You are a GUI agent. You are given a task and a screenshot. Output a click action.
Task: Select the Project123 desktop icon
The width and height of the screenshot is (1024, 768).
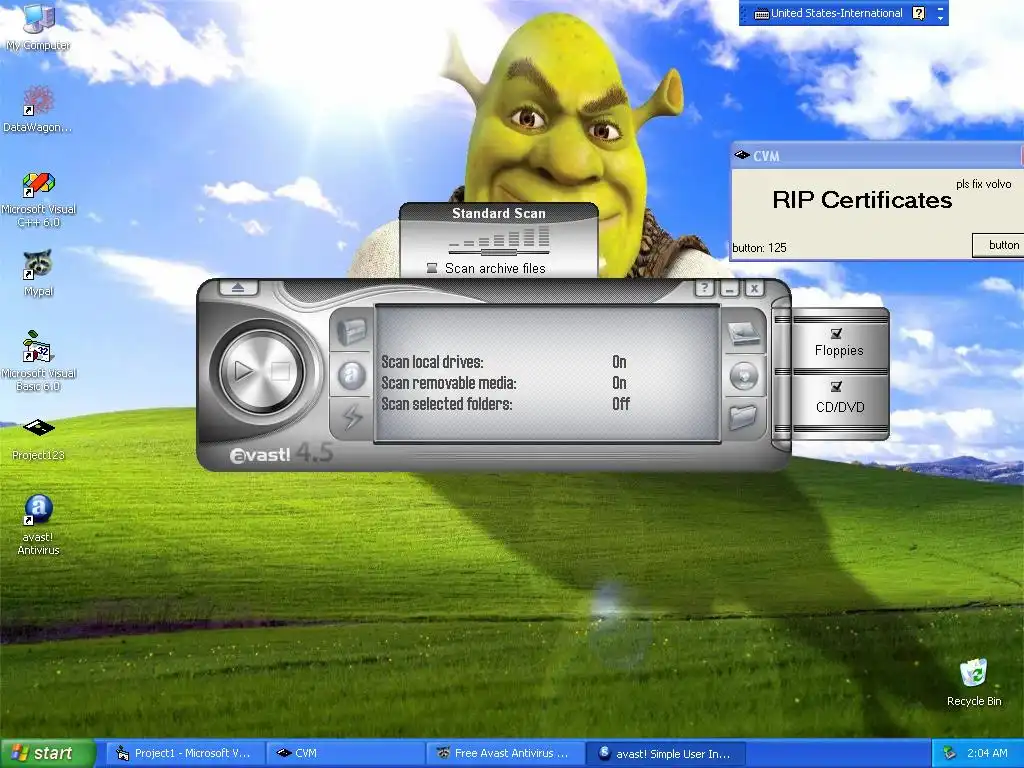[x=39, y=439]
